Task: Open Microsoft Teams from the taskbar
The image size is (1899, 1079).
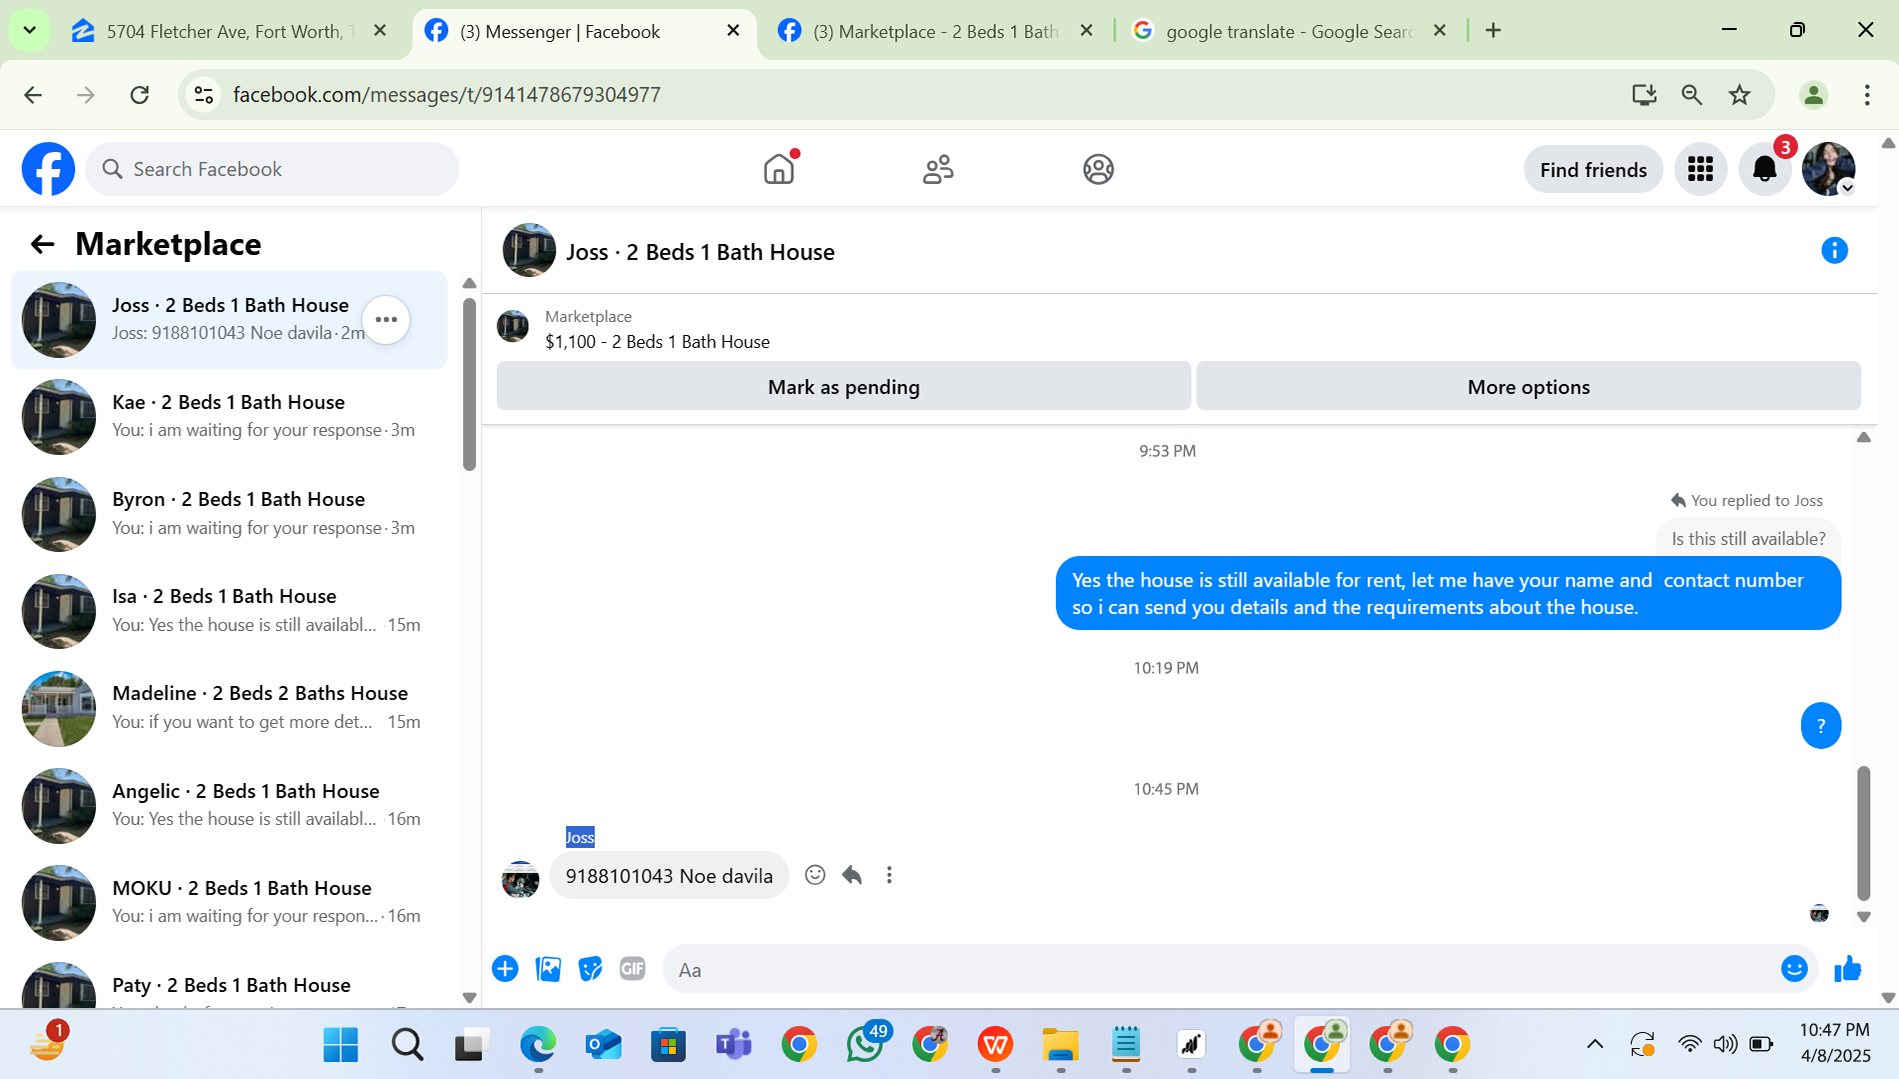Action: pos(734,1045)
